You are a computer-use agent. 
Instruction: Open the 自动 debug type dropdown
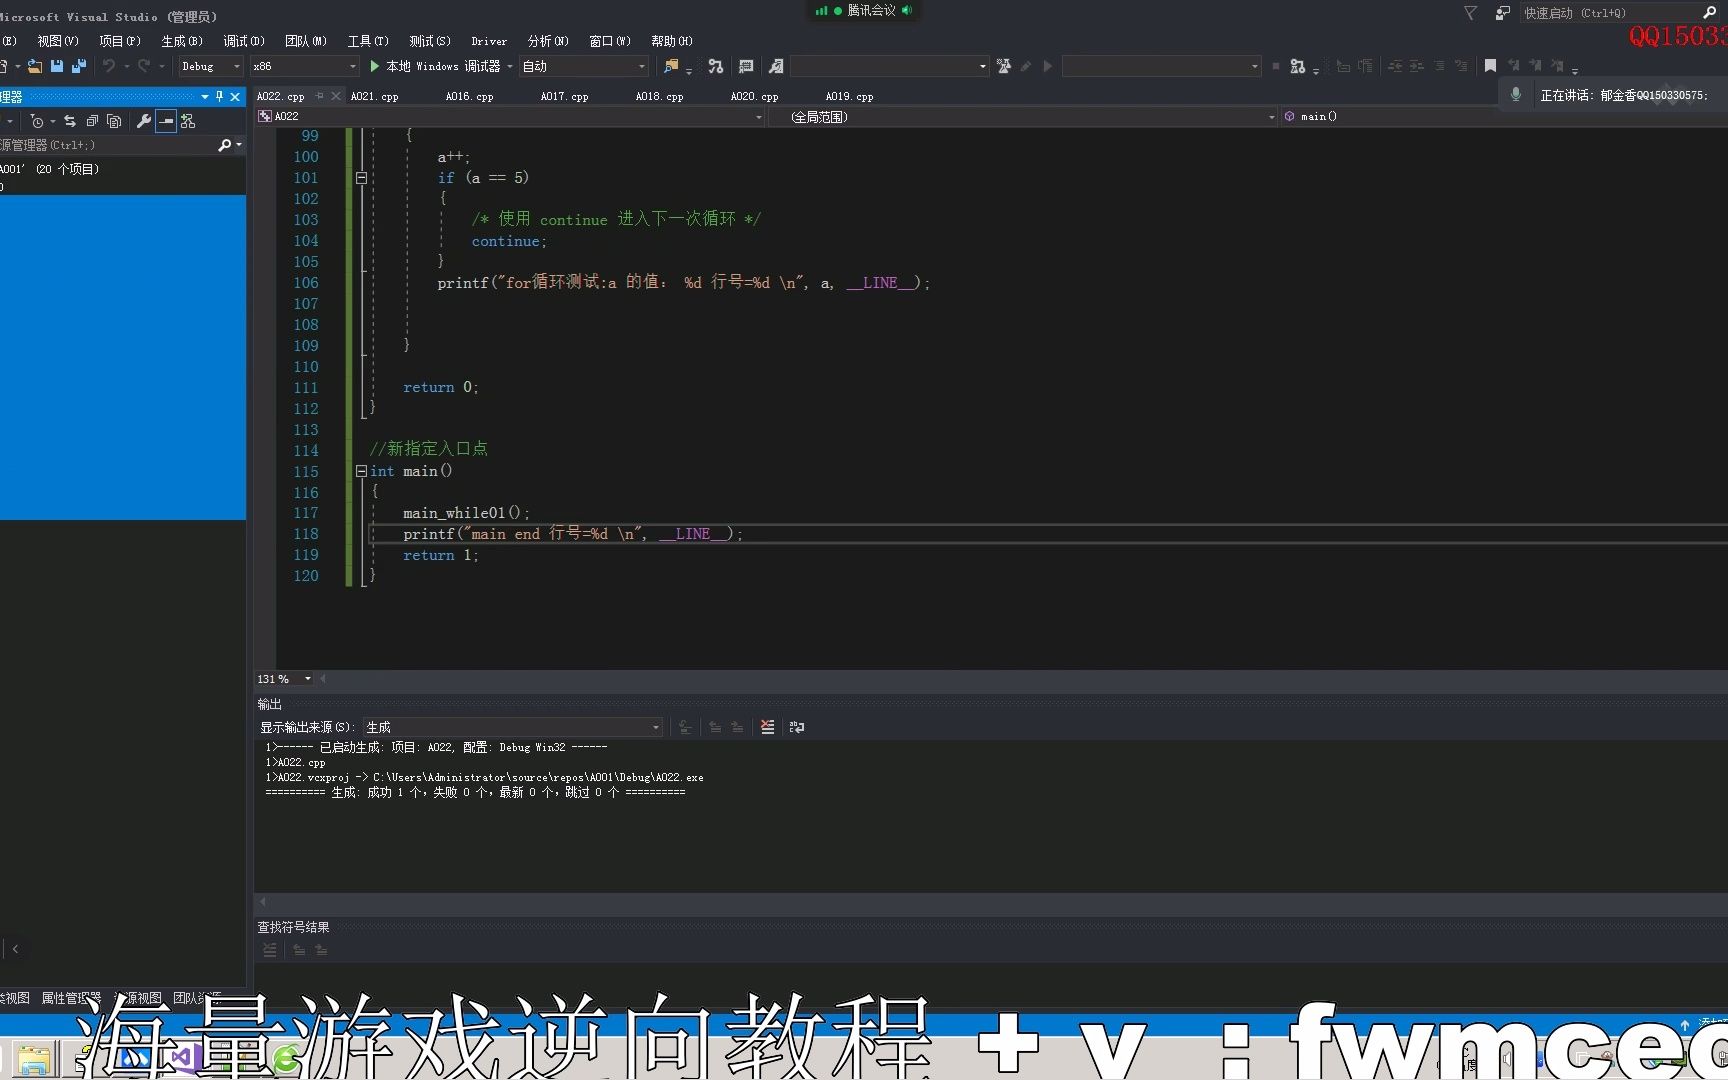pyautogui.click(x=584, y=66)
